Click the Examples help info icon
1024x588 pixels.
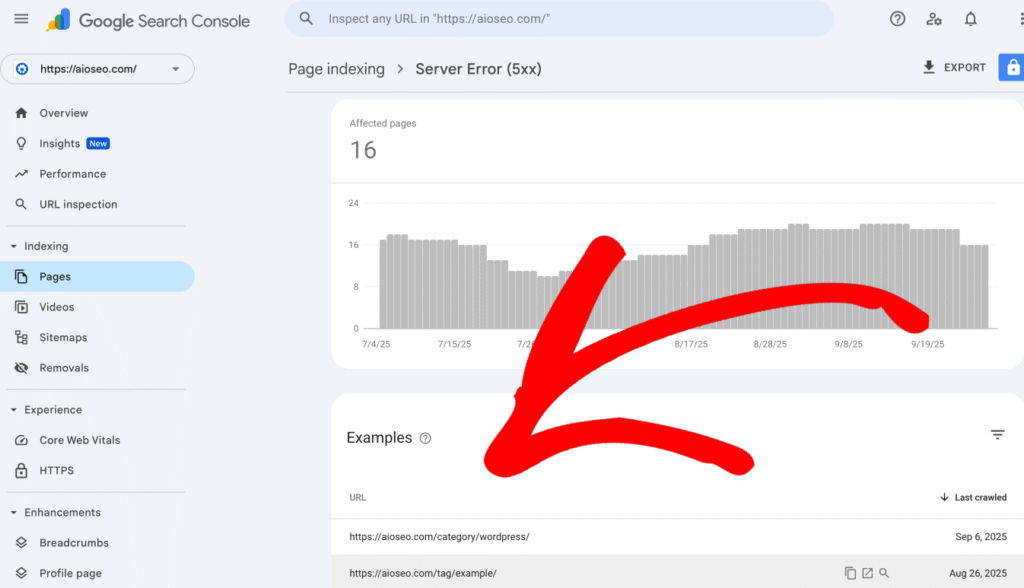tap(425, 438)
